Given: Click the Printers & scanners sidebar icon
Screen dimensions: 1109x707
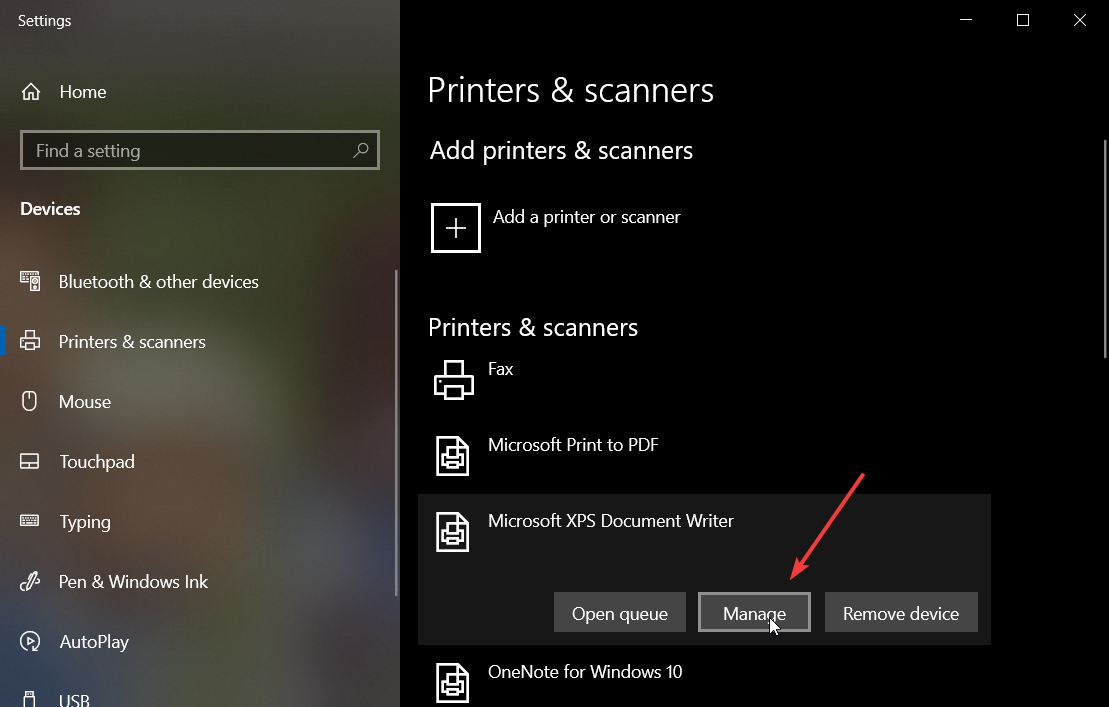Looking at the screenshot, I should click(x=30, y=341).
